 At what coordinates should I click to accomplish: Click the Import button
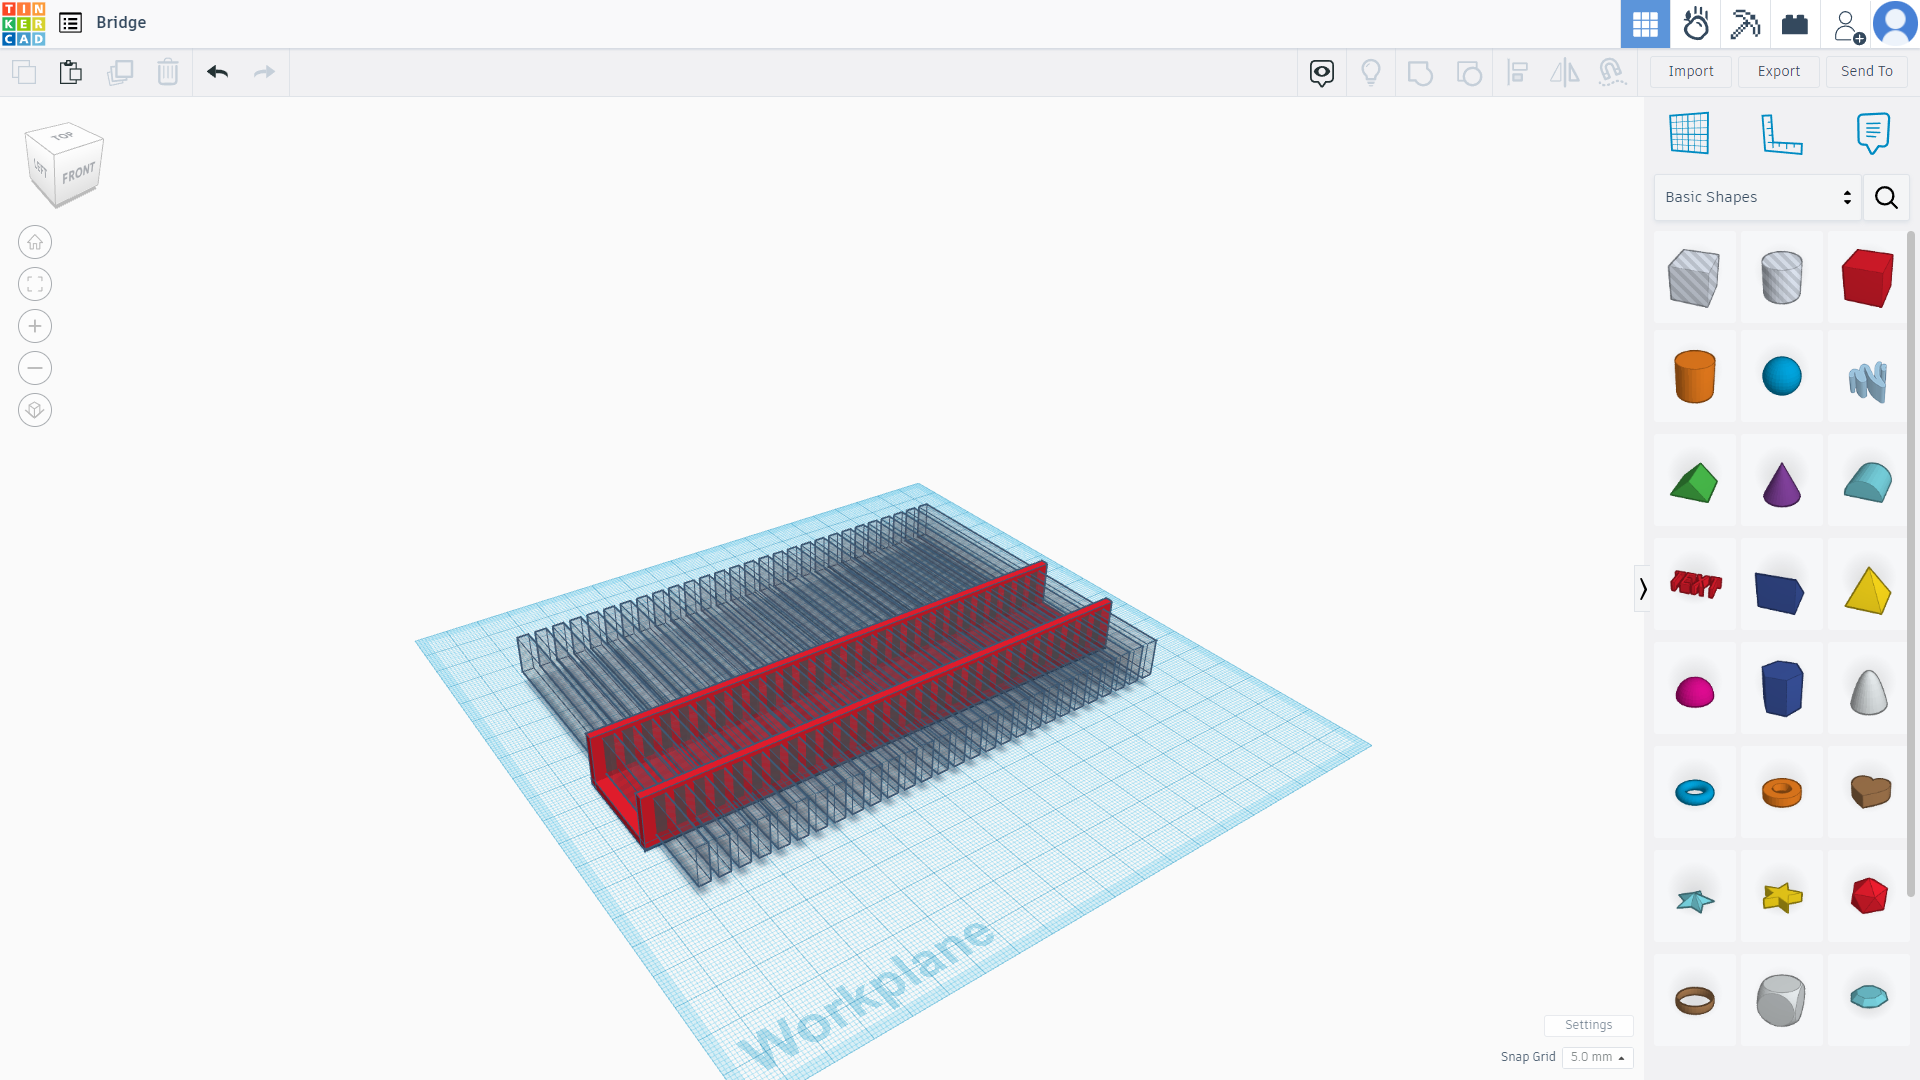(1690, 71)
